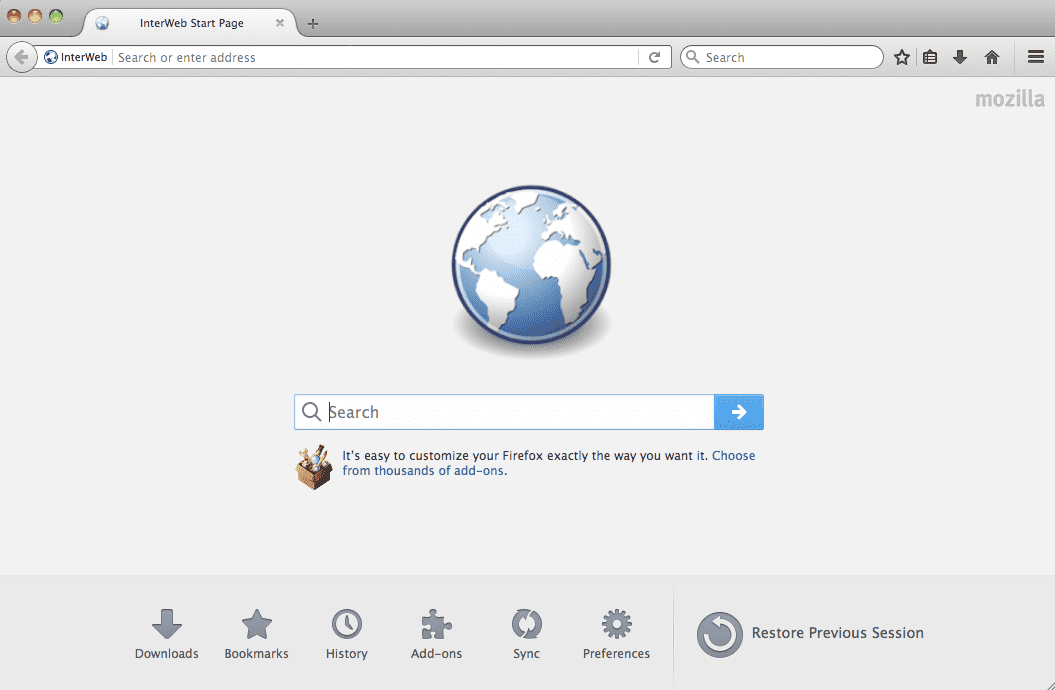Screen dimensions: 1055x690
Task: Click the InterWeb site identity globe icon
Action: coord(50,57)
